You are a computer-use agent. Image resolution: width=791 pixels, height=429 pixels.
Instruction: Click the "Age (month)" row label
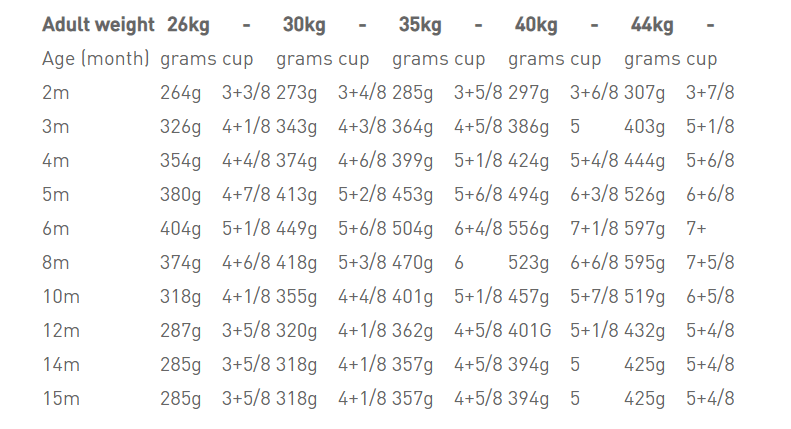[x=96, y=59]
